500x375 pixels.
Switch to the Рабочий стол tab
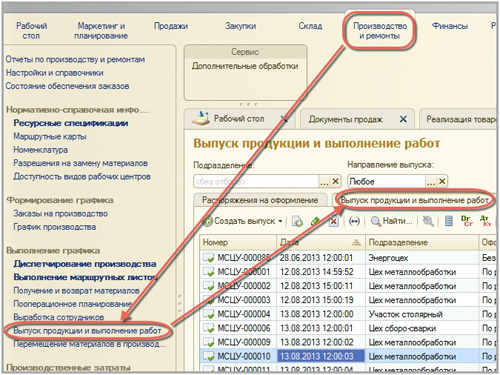click(x=238, y=119)
